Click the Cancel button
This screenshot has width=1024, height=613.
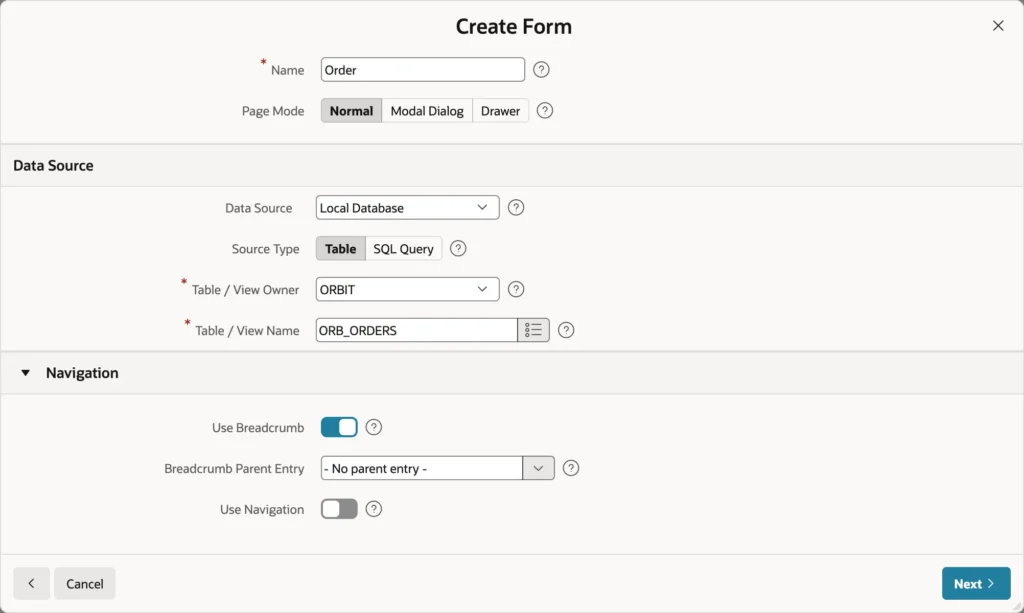[85, 584]
